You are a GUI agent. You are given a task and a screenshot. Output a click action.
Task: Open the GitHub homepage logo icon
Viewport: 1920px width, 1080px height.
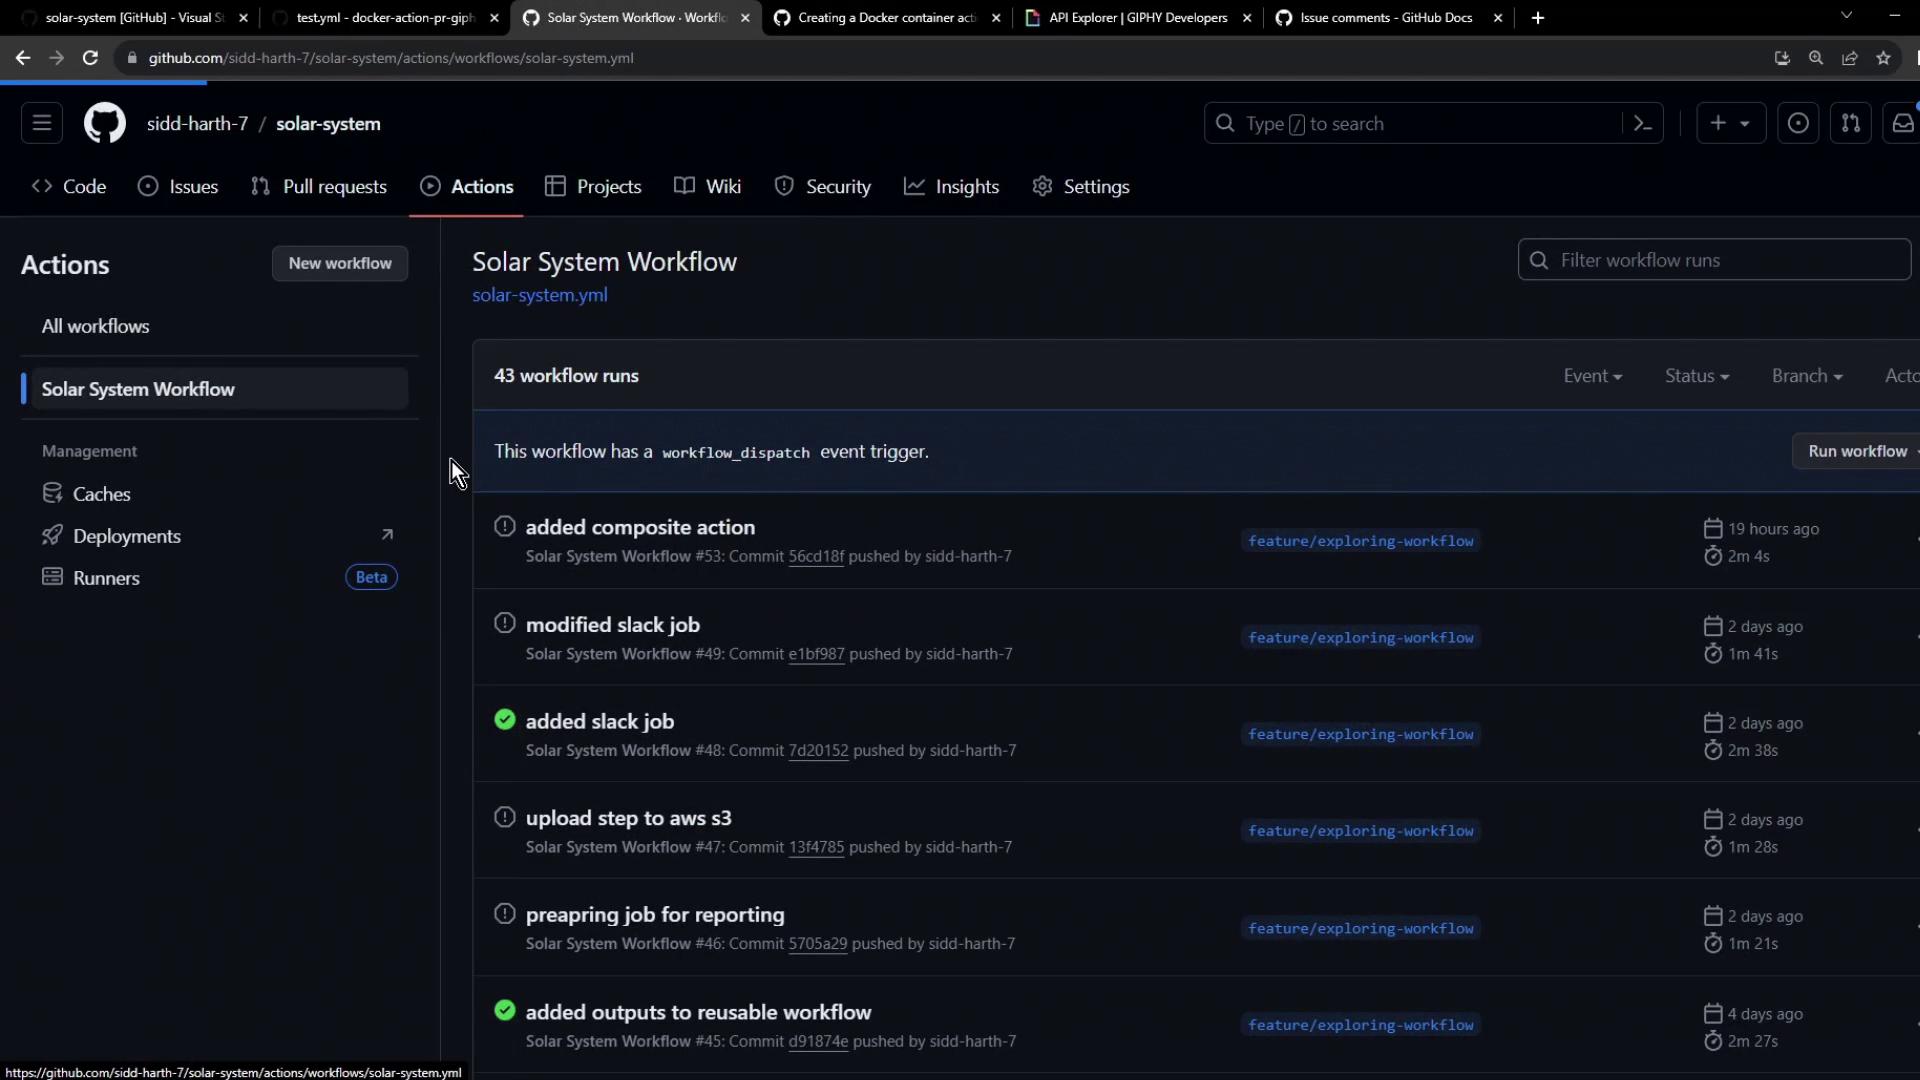[x=104, y=123]
